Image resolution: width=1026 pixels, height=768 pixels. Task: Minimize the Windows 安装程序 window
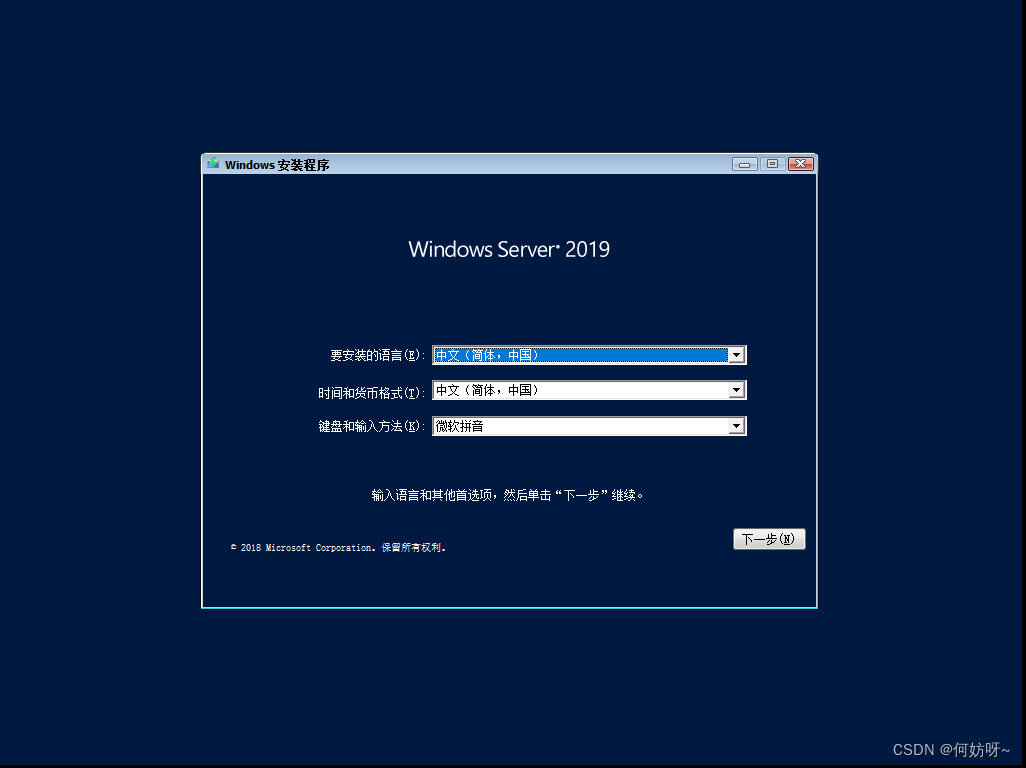745,164
